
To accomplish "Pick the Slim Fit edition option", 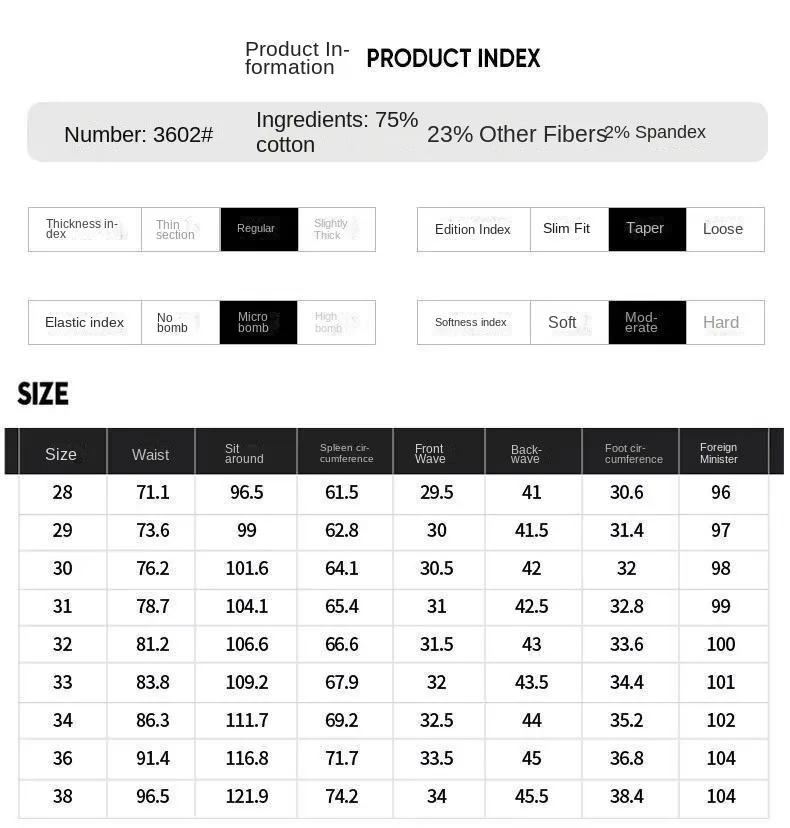I will [569, 229].
